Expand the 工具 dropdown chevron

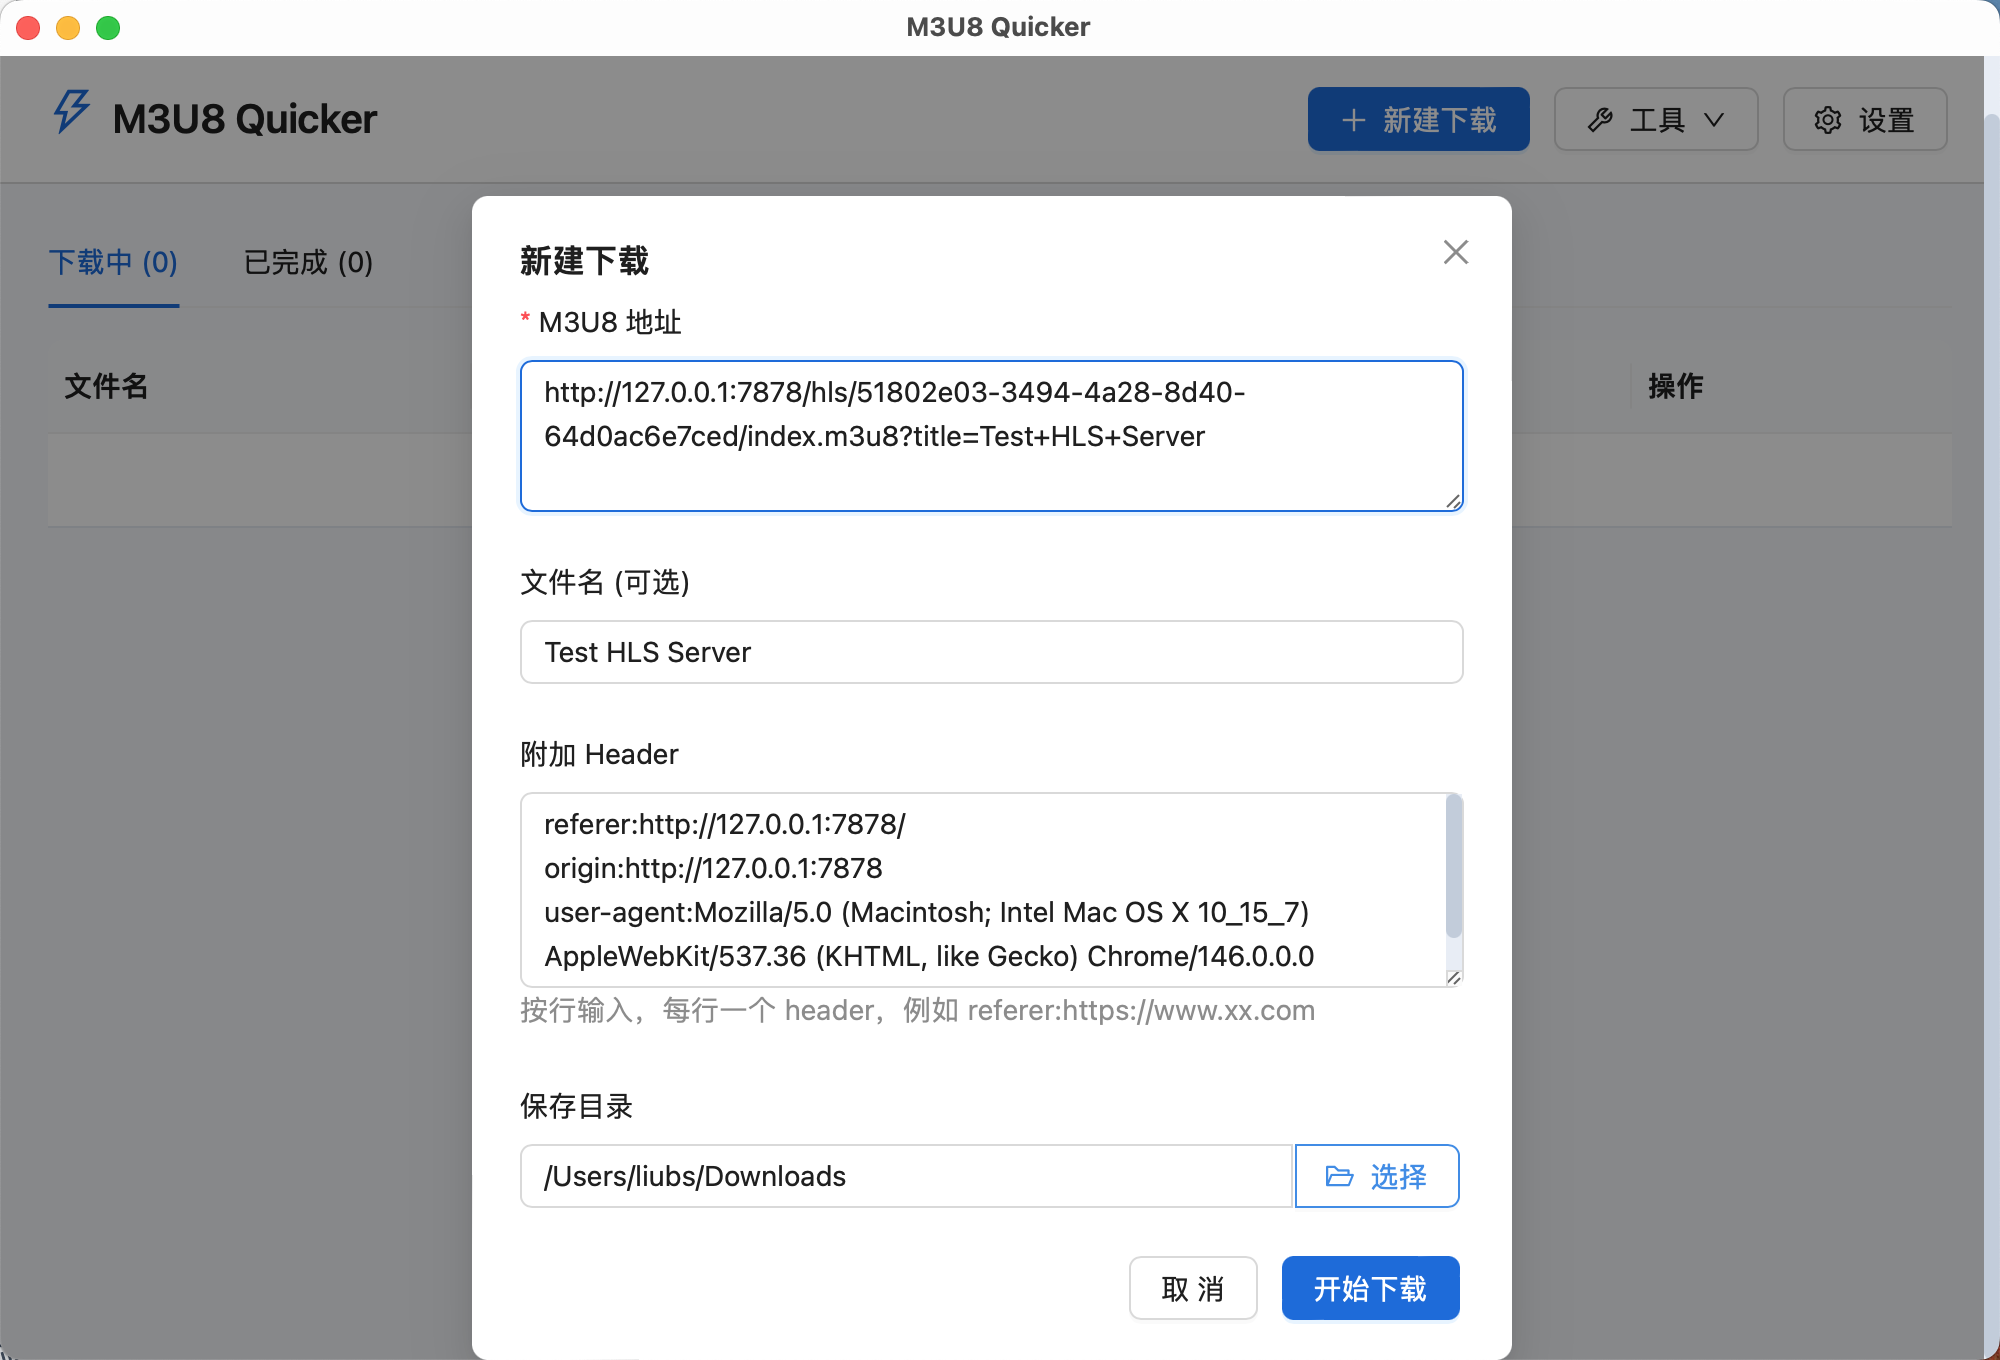1714,120
